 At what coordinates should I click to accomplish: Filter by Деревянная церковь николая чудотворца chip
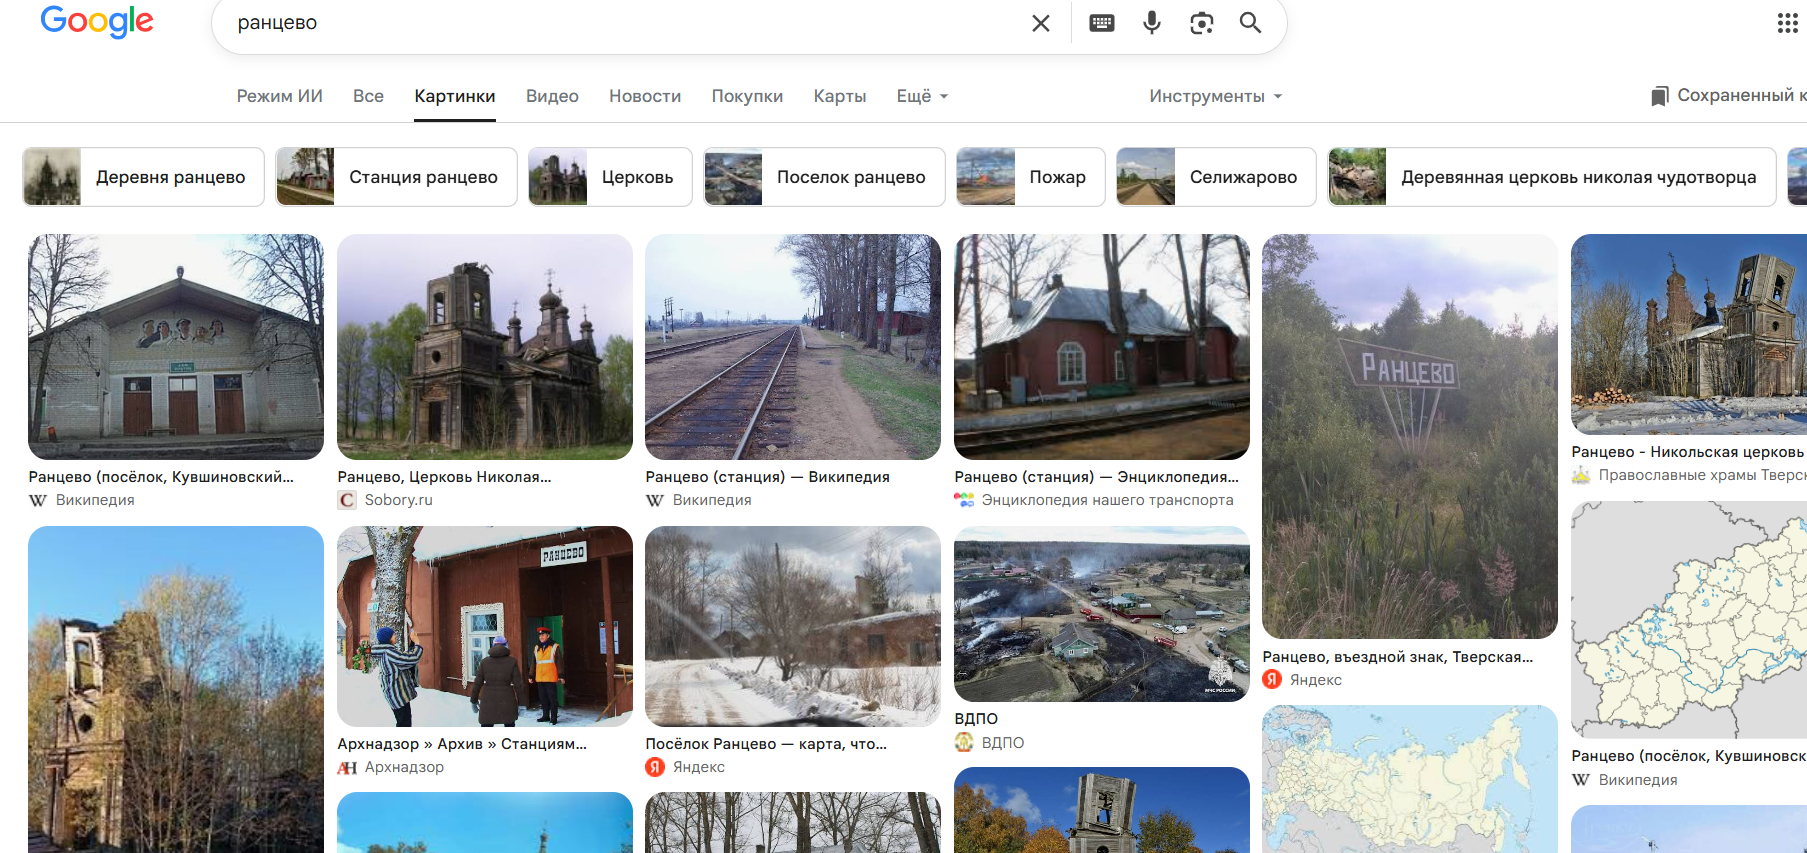1552,177
